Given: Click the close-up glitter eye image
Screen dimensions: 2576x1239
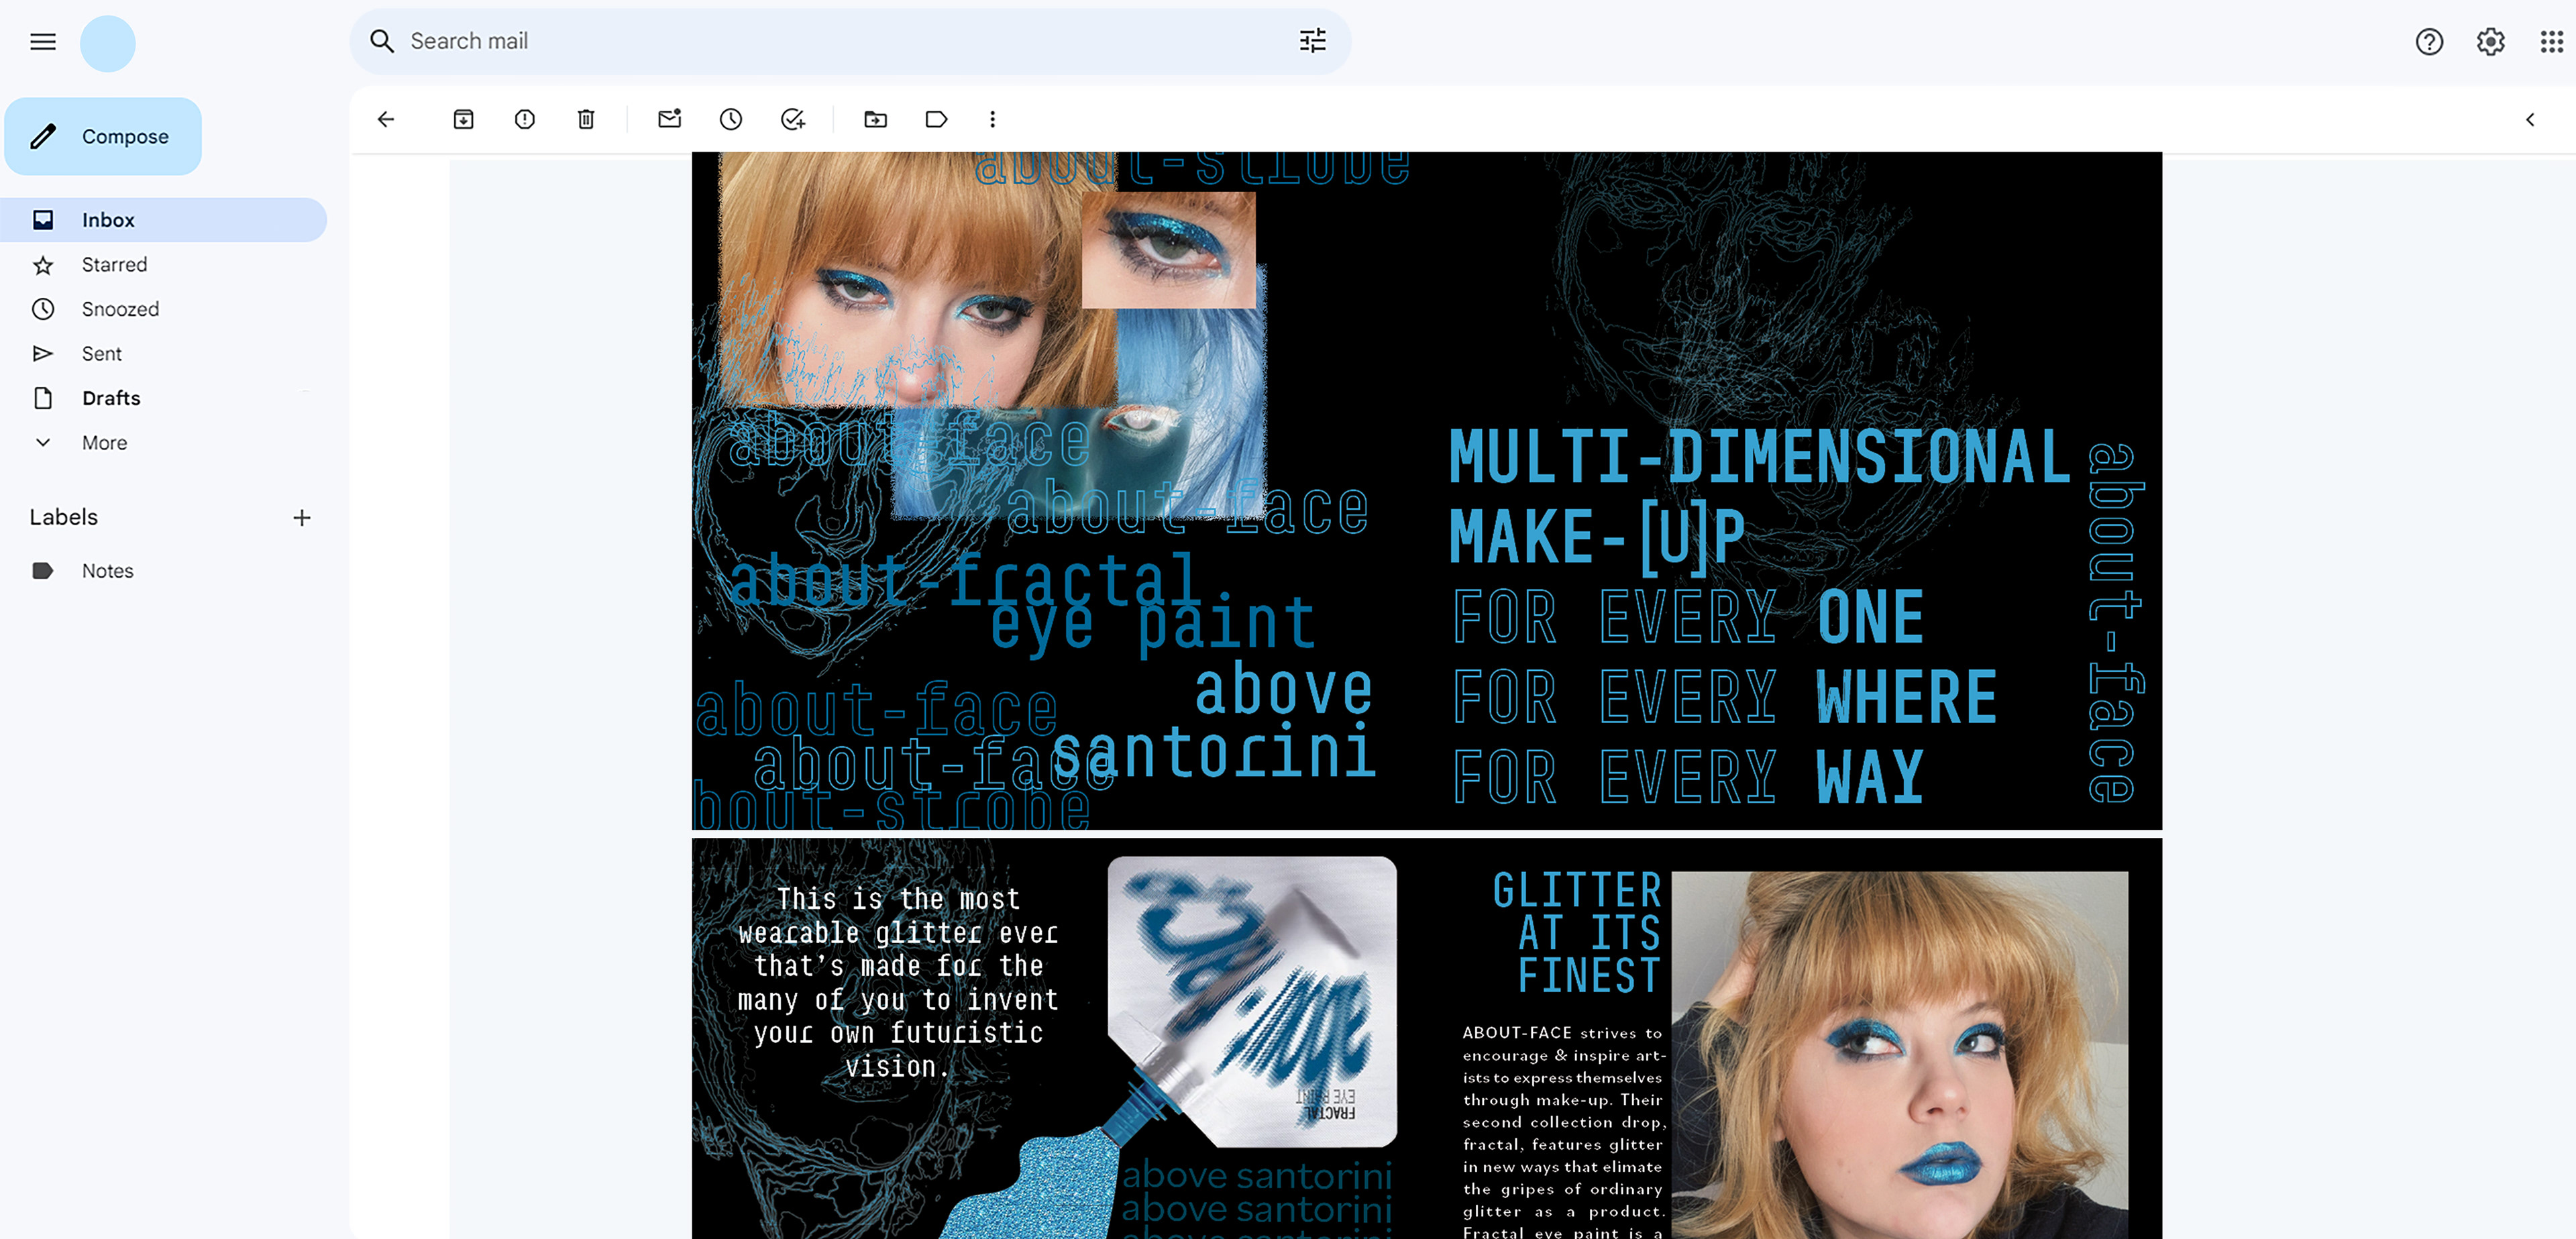Looking at the screenshot, I should point(1168,251).
